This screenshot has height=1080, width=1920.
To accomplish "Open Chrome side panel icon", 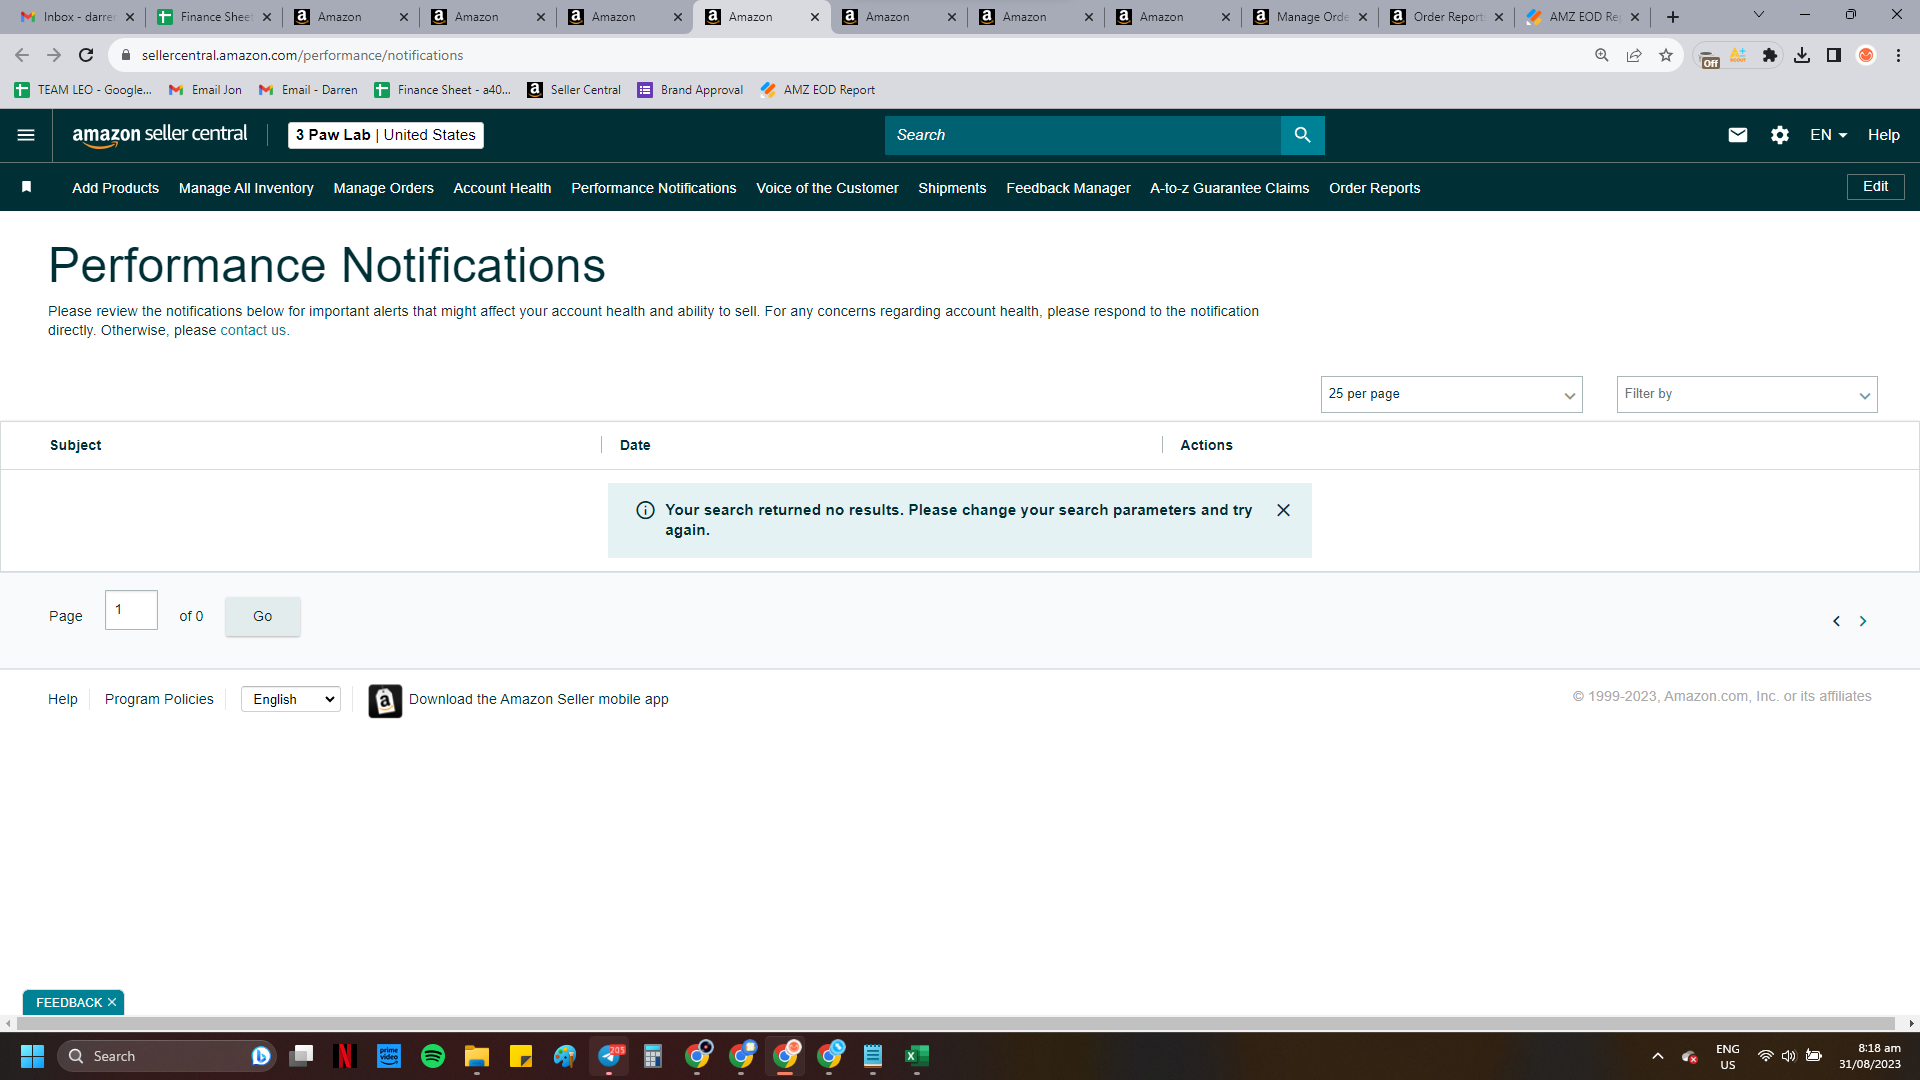I will tap(1834, 55).
